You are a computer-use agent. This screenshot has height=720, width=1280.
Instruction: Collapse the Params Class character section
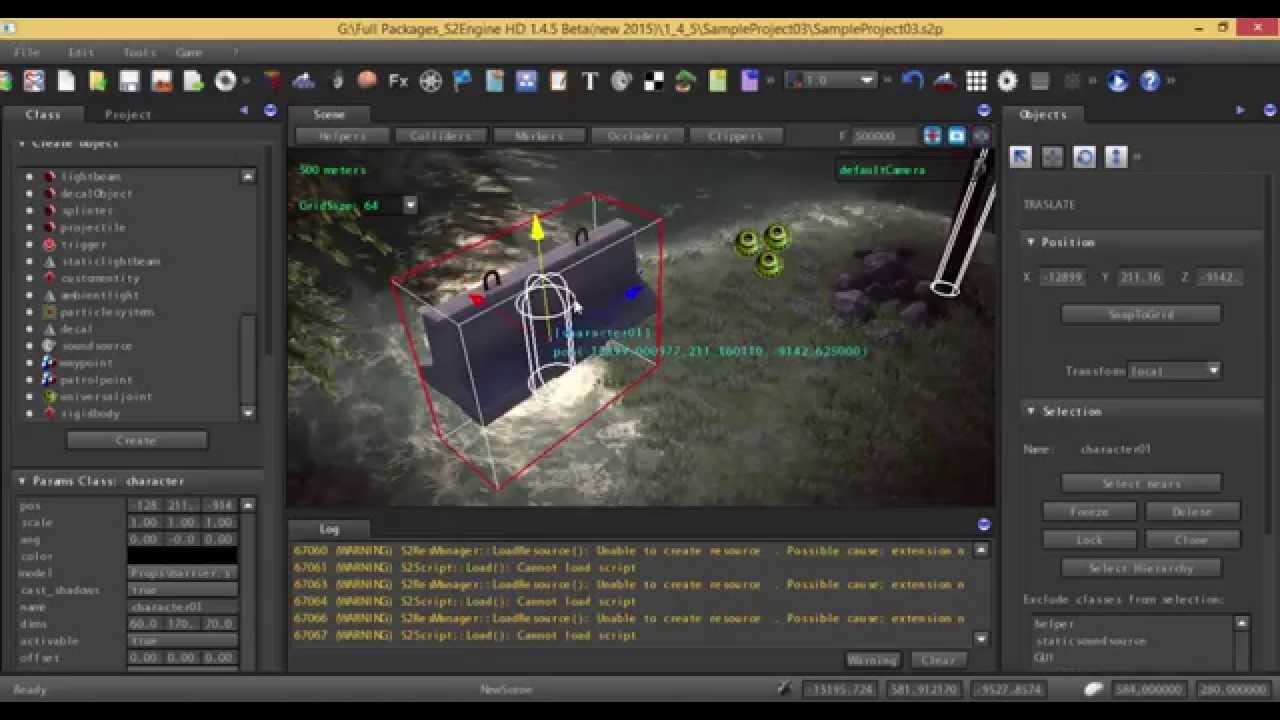click(22, 481)
